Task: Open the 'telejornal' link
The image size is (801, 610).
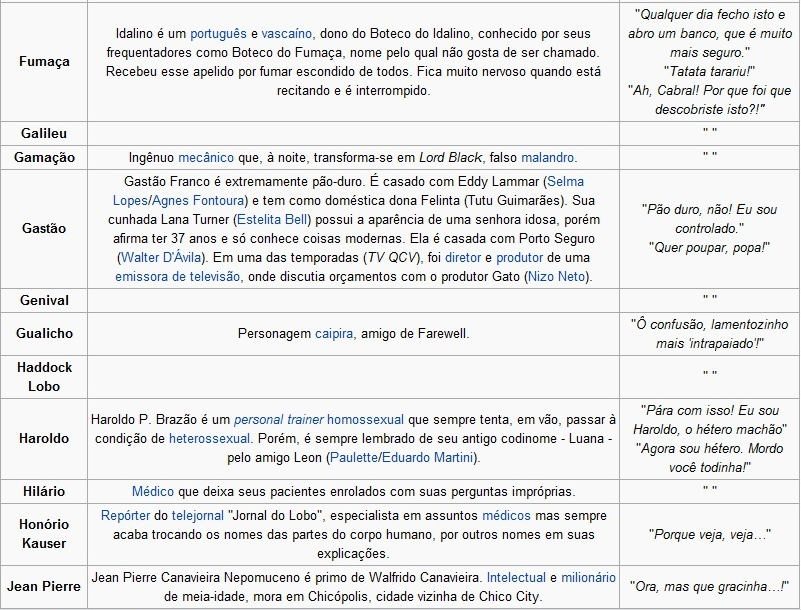Action: (x=198, y=515)
